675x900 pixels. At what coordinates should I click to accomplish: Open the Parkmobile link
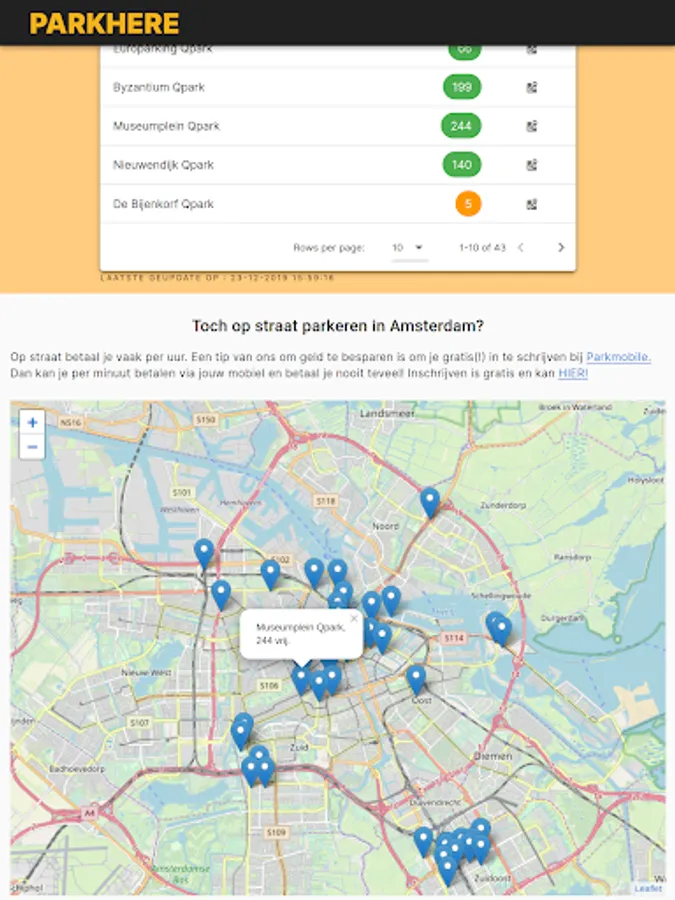(618, 356)
